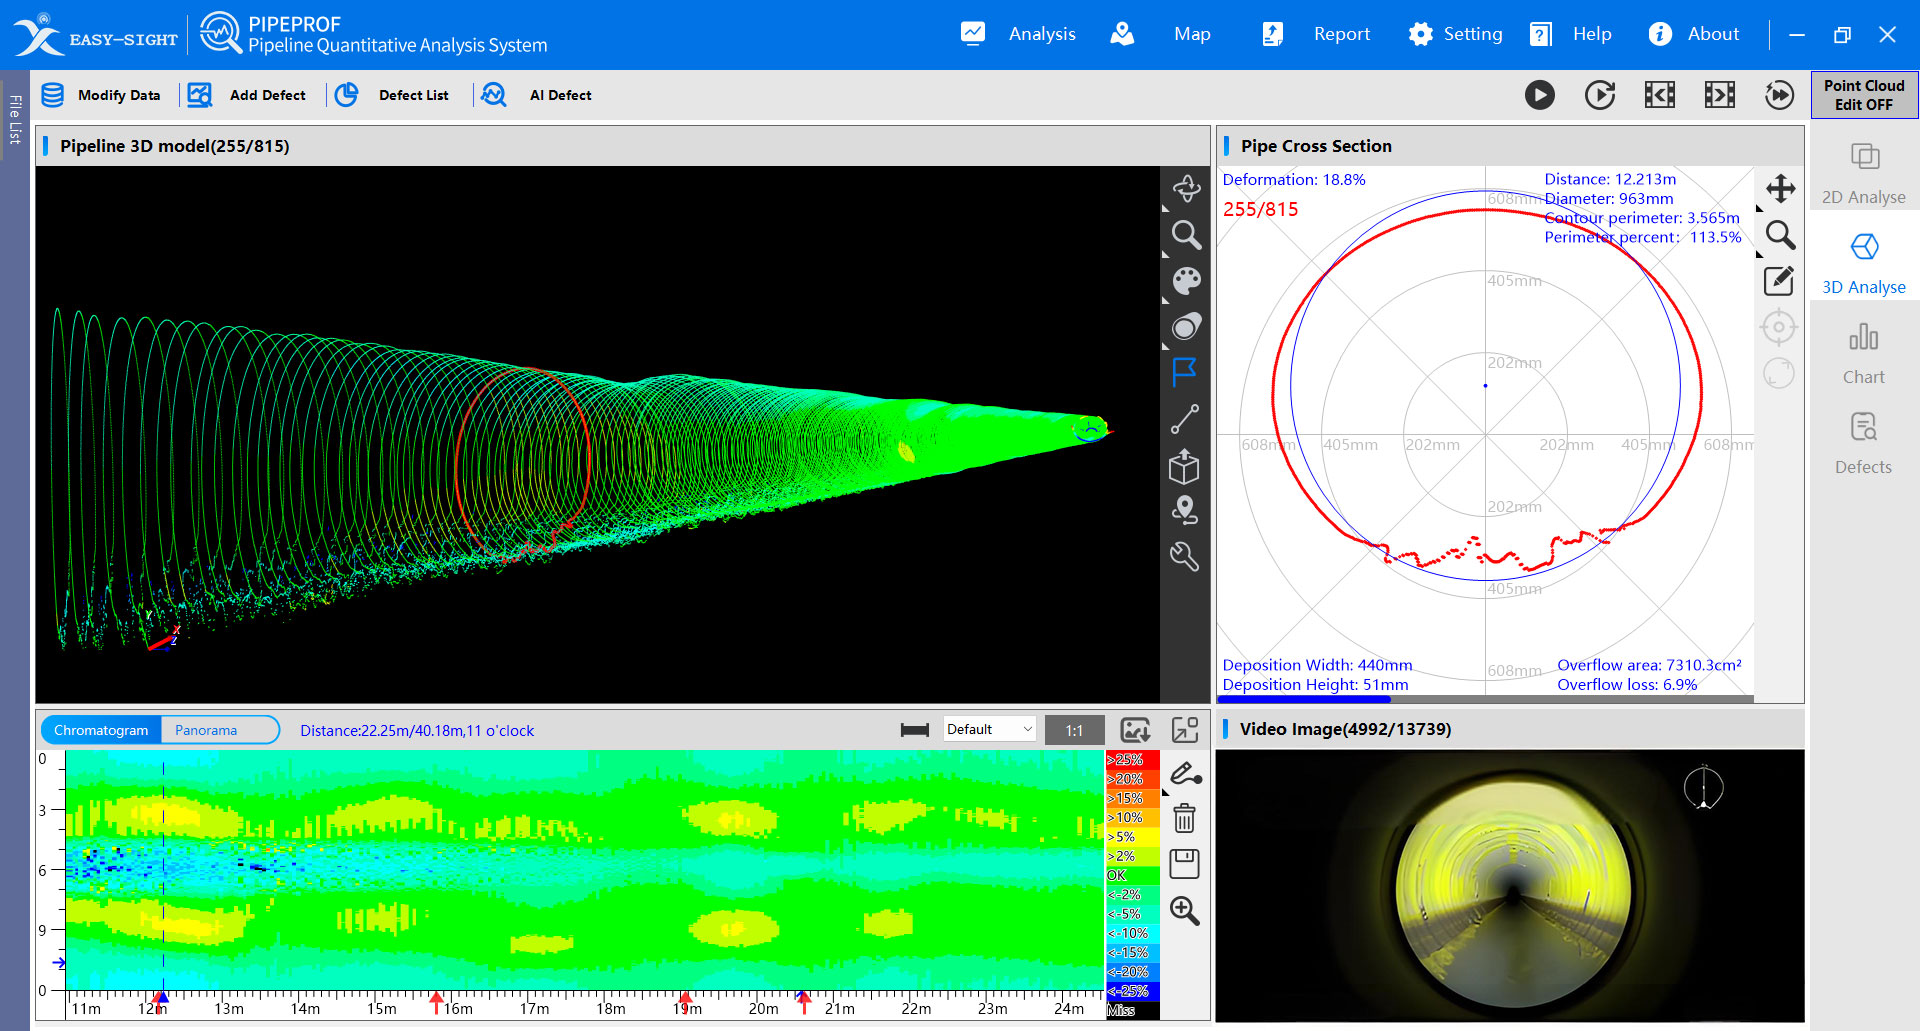Click the 3D cube view icon
The width and height of the screenshot is (1920, 1031).
click(x=1185, y=466)
